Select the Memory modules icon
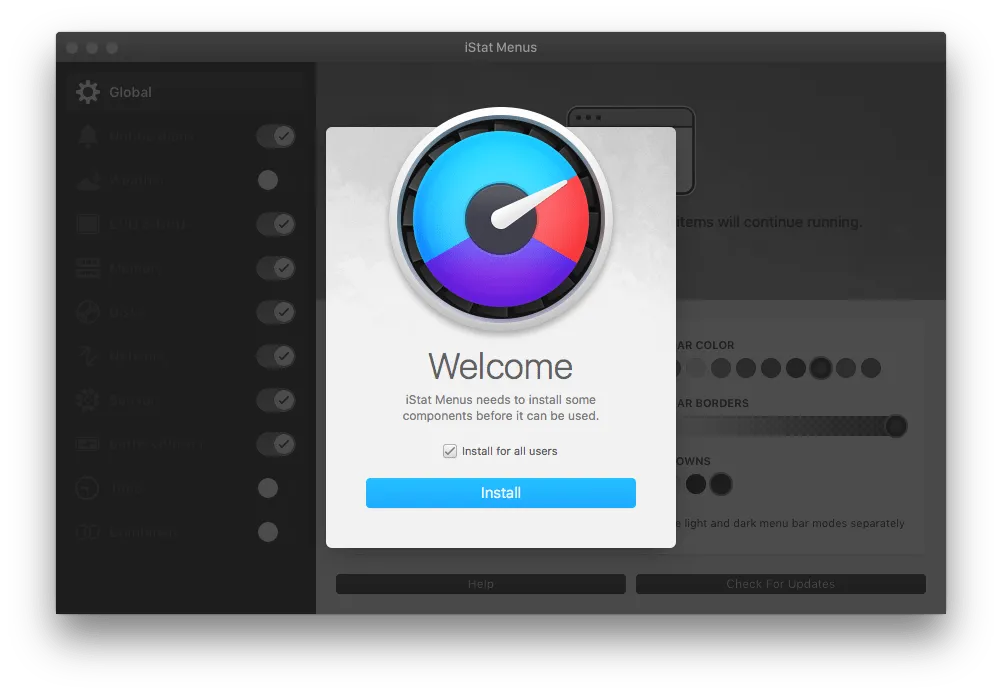1002x694 pixels. 88,268
